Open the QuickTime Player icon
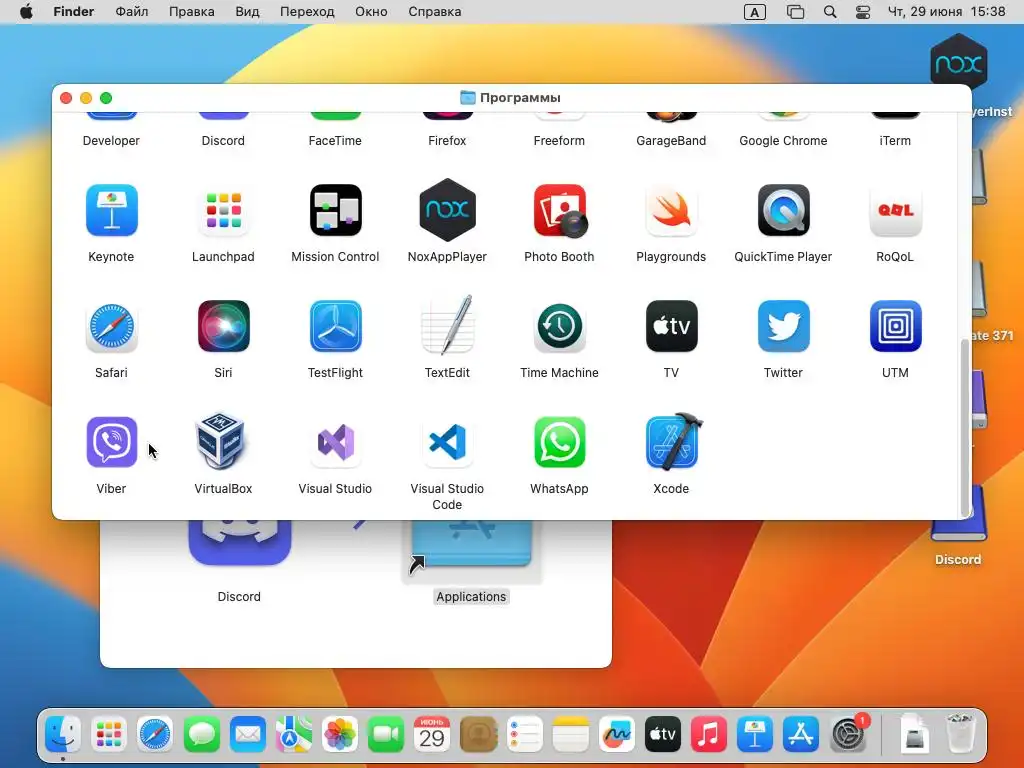Image resolution: width=1024 pixels, height=768 pixels. 784,210
